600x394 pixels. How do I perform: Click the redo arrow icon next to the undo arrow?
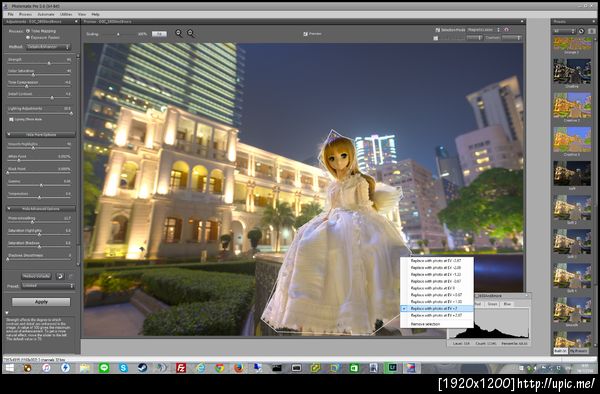(x=70, y=276)
